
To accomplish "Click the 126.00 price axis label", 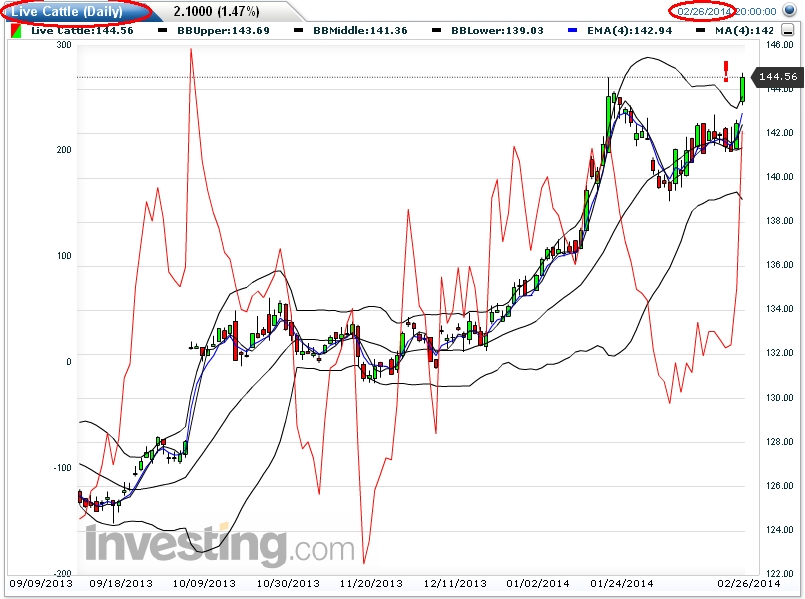I will (779, 486).
